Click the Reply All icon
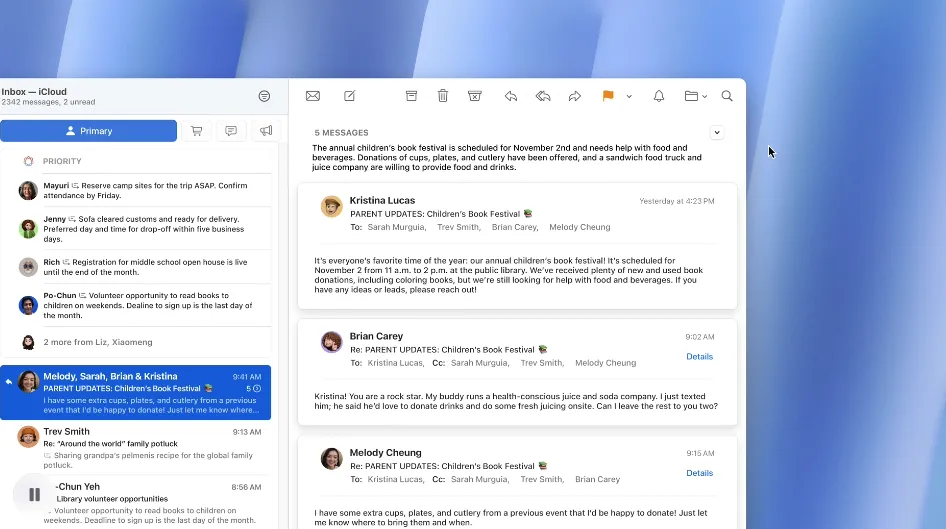 pos(543,96)
